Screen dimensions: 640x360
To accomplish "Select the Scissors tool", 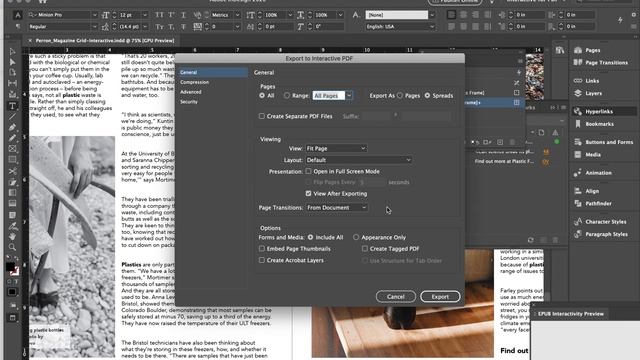I will point(12,171).
